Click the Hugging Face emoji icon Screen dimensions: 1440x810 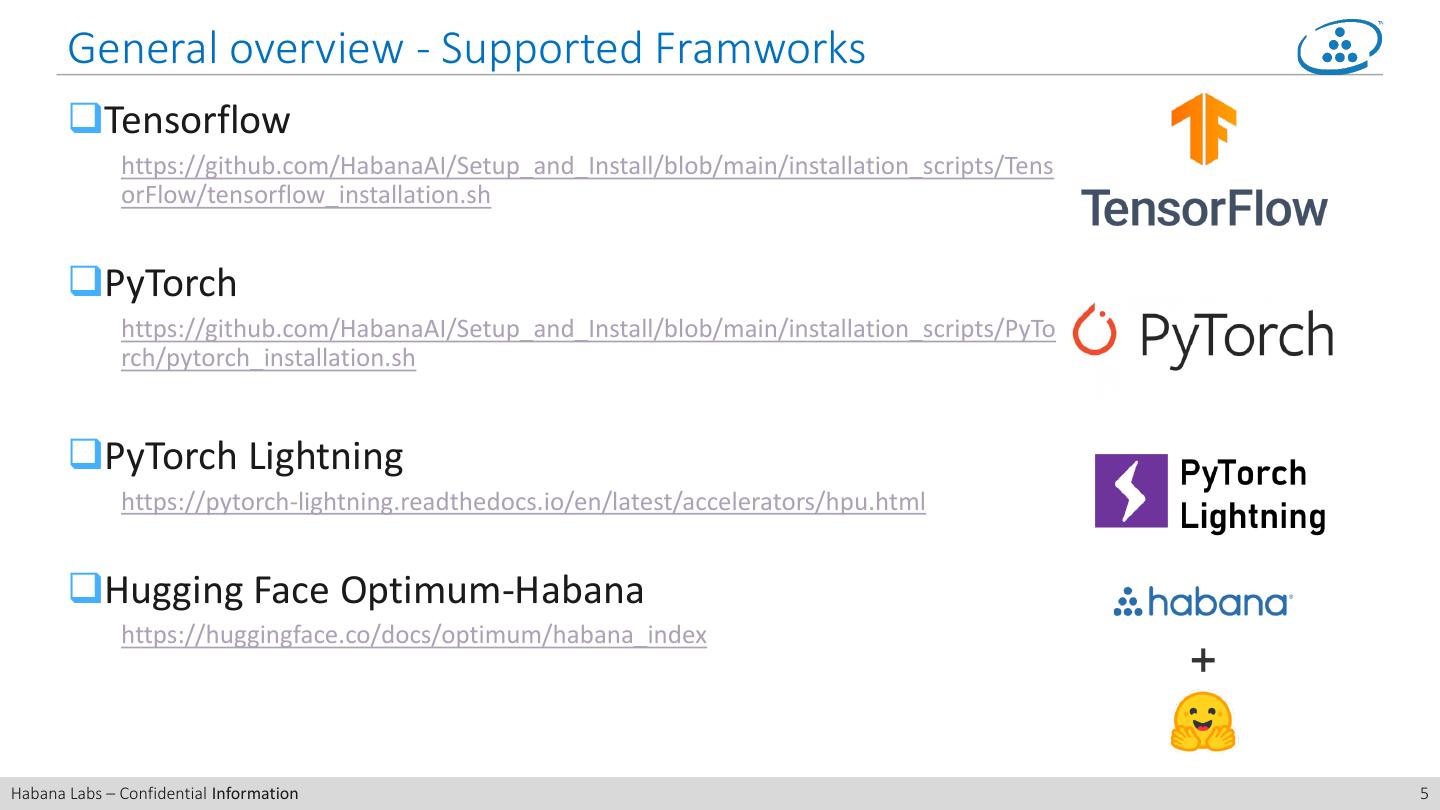pos(1203,722)
